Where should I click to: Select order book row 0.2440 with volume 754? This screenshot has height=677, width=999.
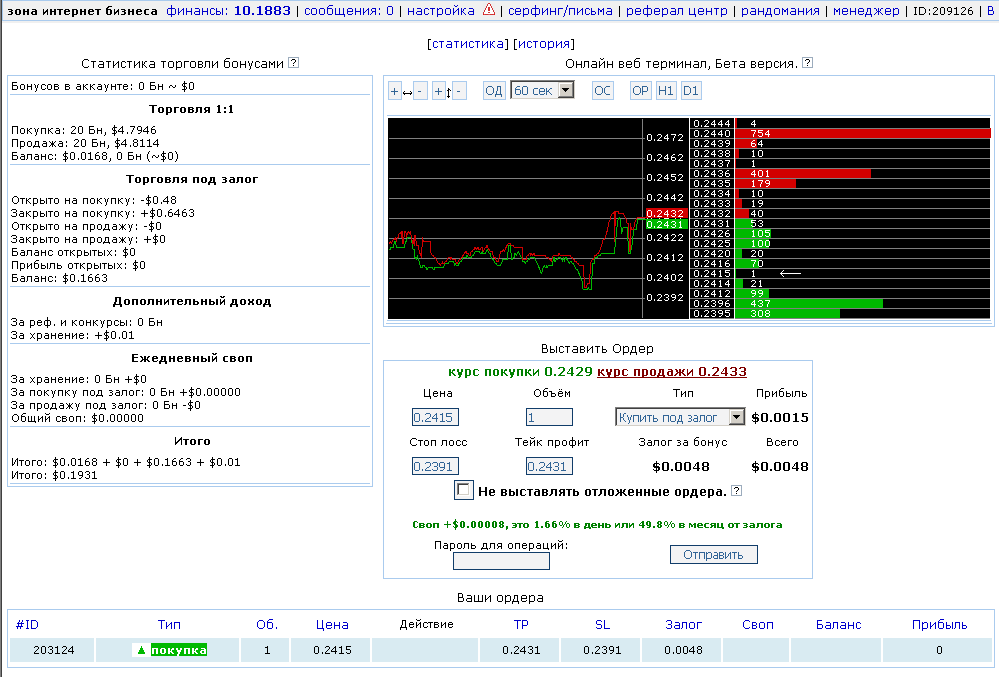tap(840, 134)
